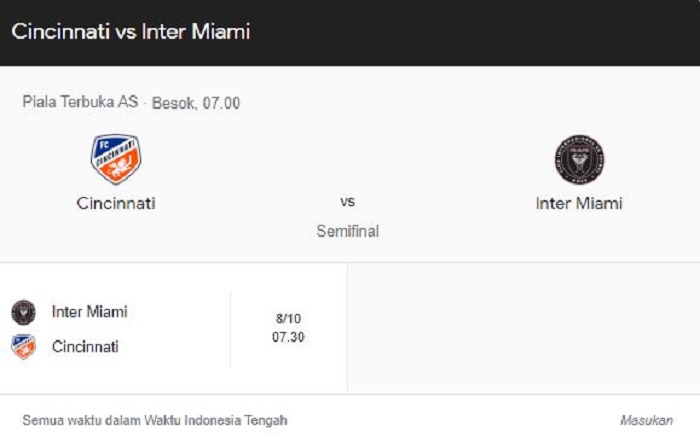Click the large Inter Miami crest logo

coord(579,160)
